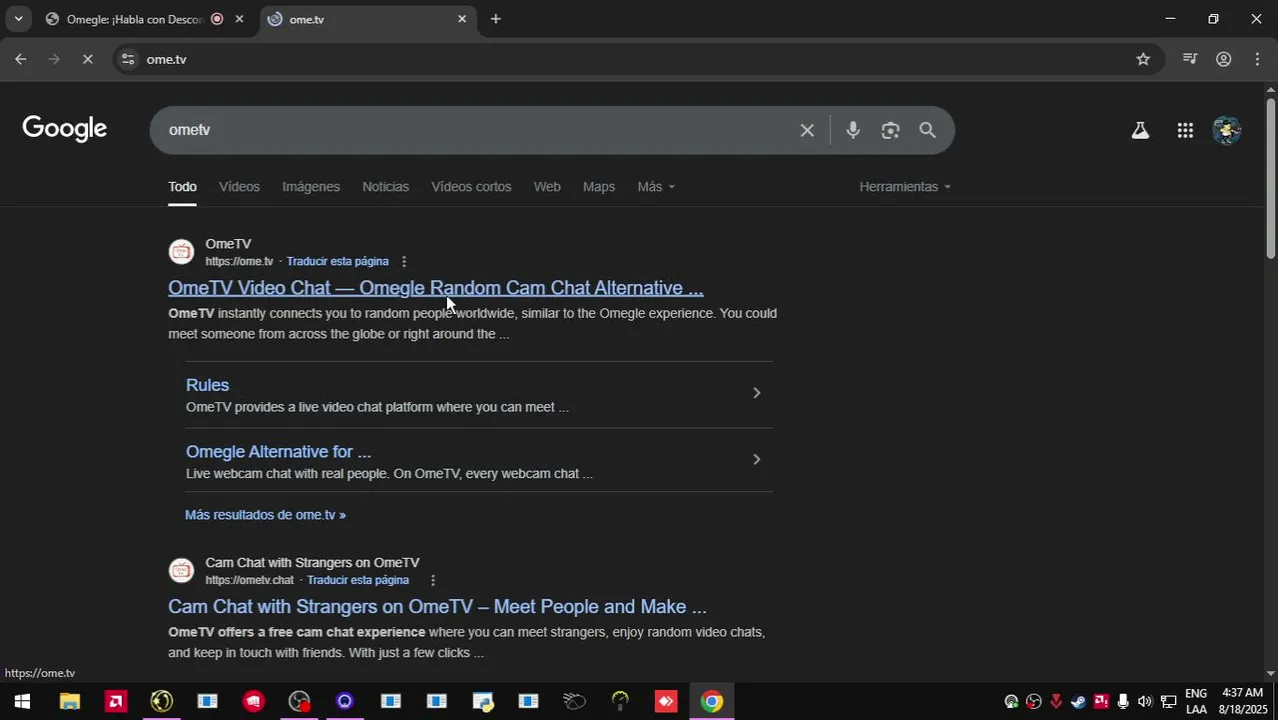The image size is (1278, 720).
Task: Open the Rules sitelink
Action: pos(207,385)
